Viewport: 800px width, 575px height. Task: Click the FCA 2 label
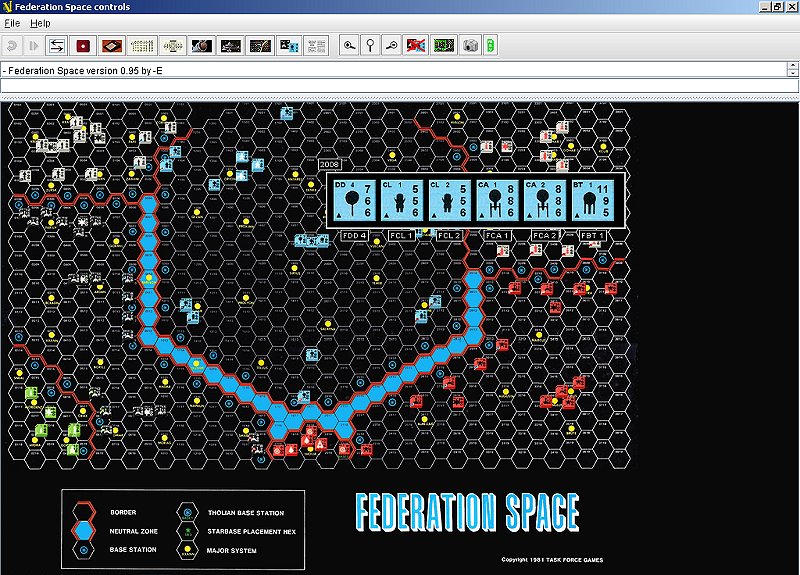545,236
